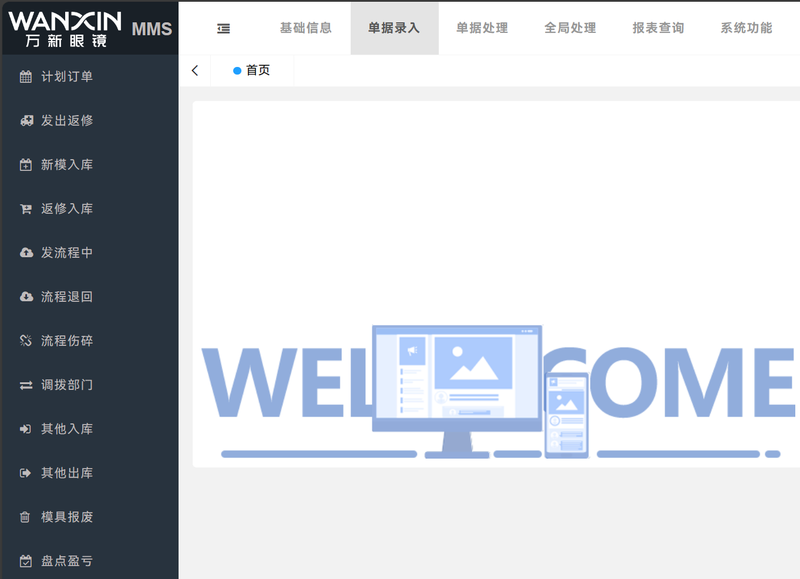The width and height of the screenshot is (800, 579).
Task: Click the calendar-check icon beside 盘点盈亏
Action: (x=26, y=561)
